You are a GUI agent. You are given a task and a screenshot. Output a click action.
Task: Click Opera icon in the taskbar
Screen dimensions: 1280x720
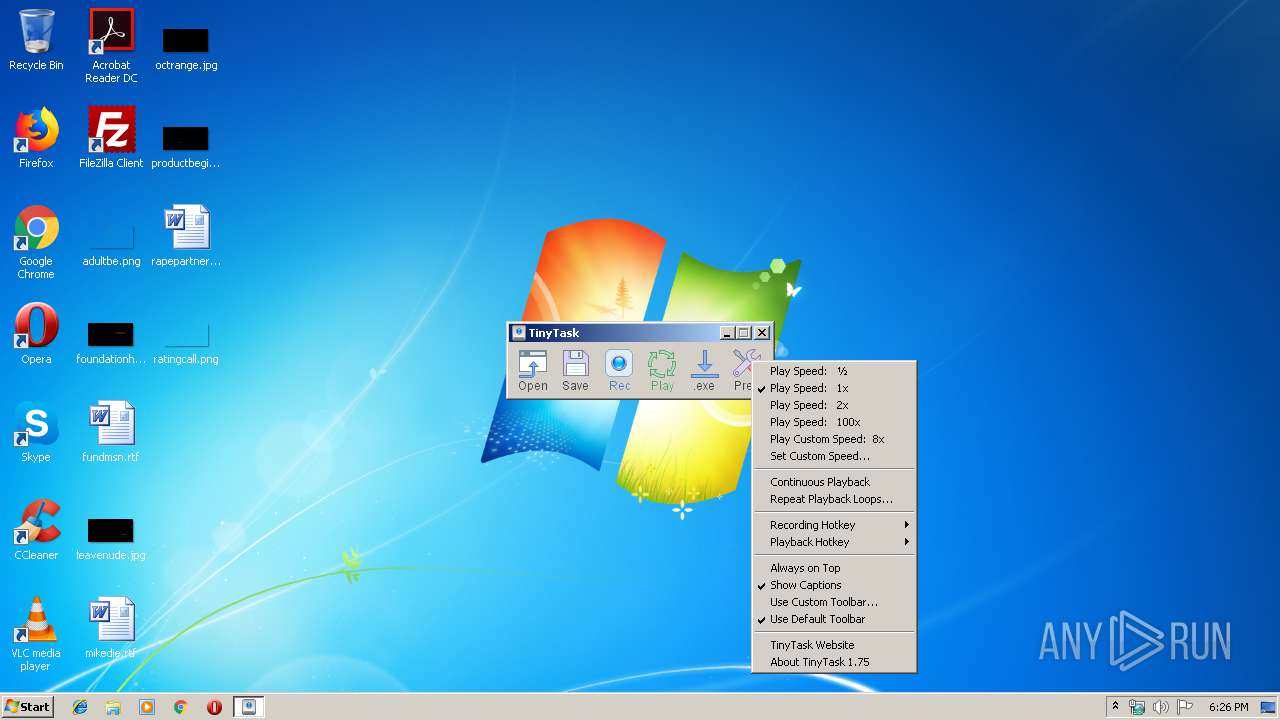[214, 707]
